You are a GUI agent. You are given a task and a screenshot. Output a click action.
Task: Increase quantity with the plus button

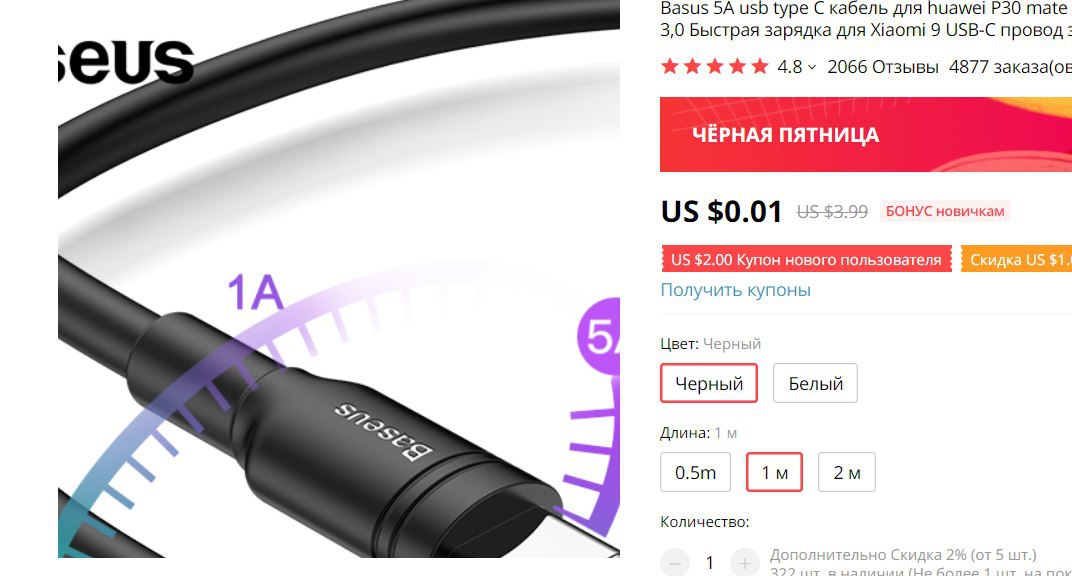point(745,563)
